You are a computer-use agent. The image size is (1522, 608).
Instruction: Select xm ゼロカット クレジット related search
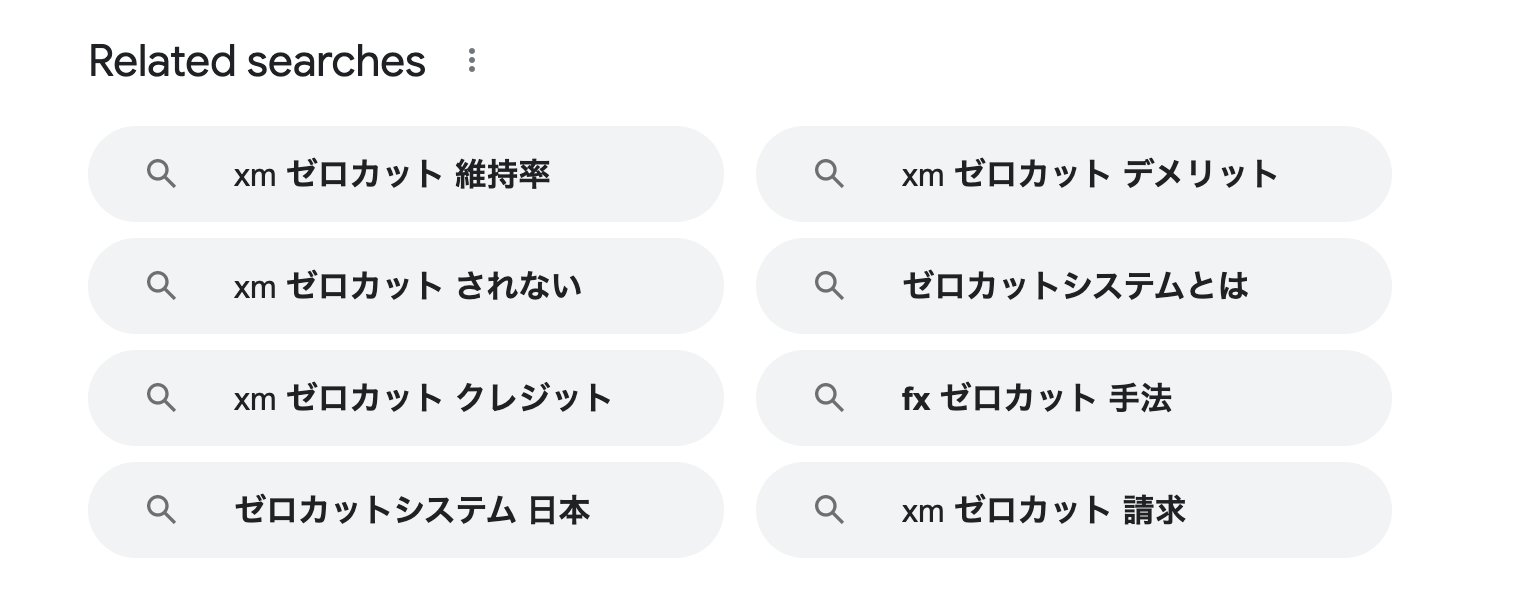[x=406, y=398]
